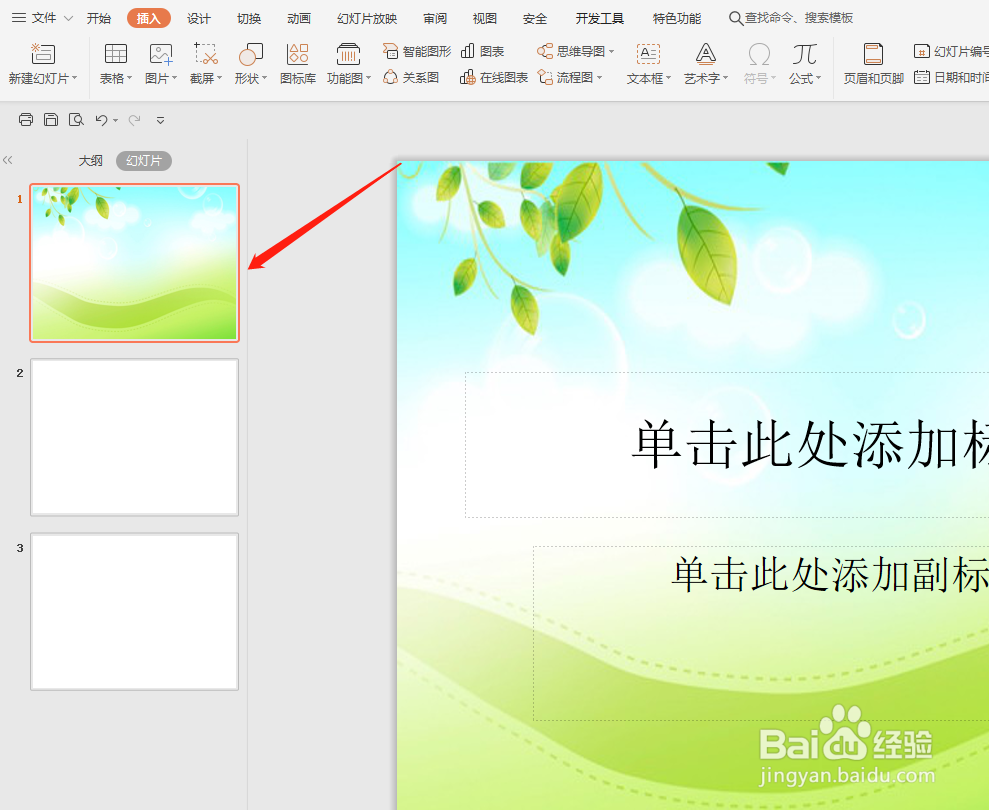
Task: Insert a 图表 chart
Action: coord(483,51)
